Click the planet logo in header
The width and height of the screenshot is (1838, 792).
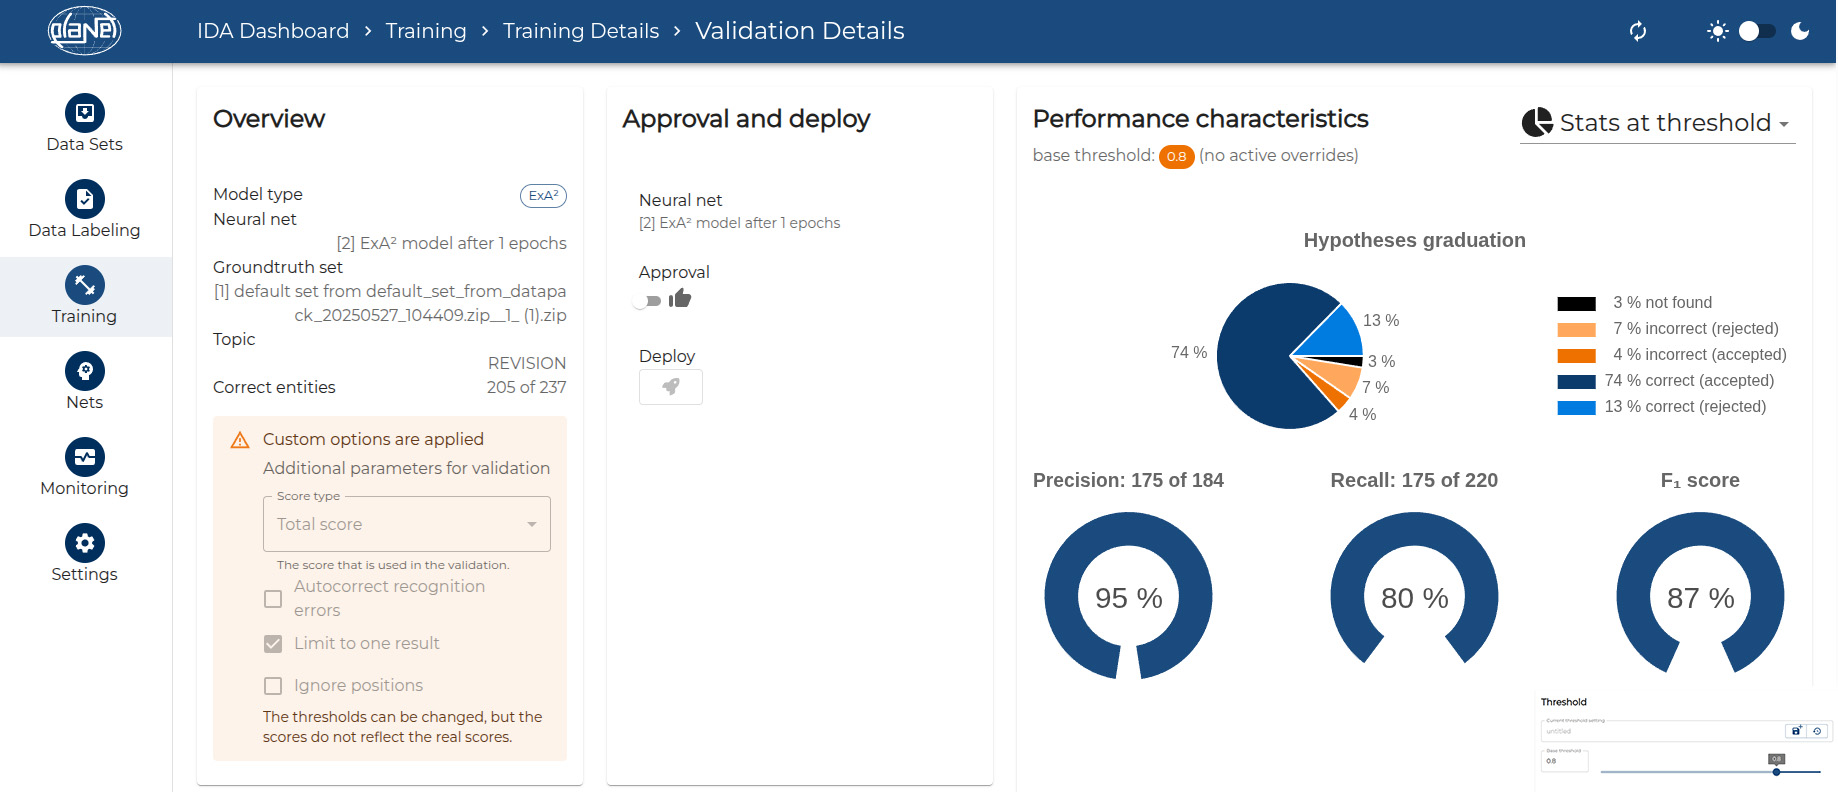pyautogui.click(x=85, y=31)
